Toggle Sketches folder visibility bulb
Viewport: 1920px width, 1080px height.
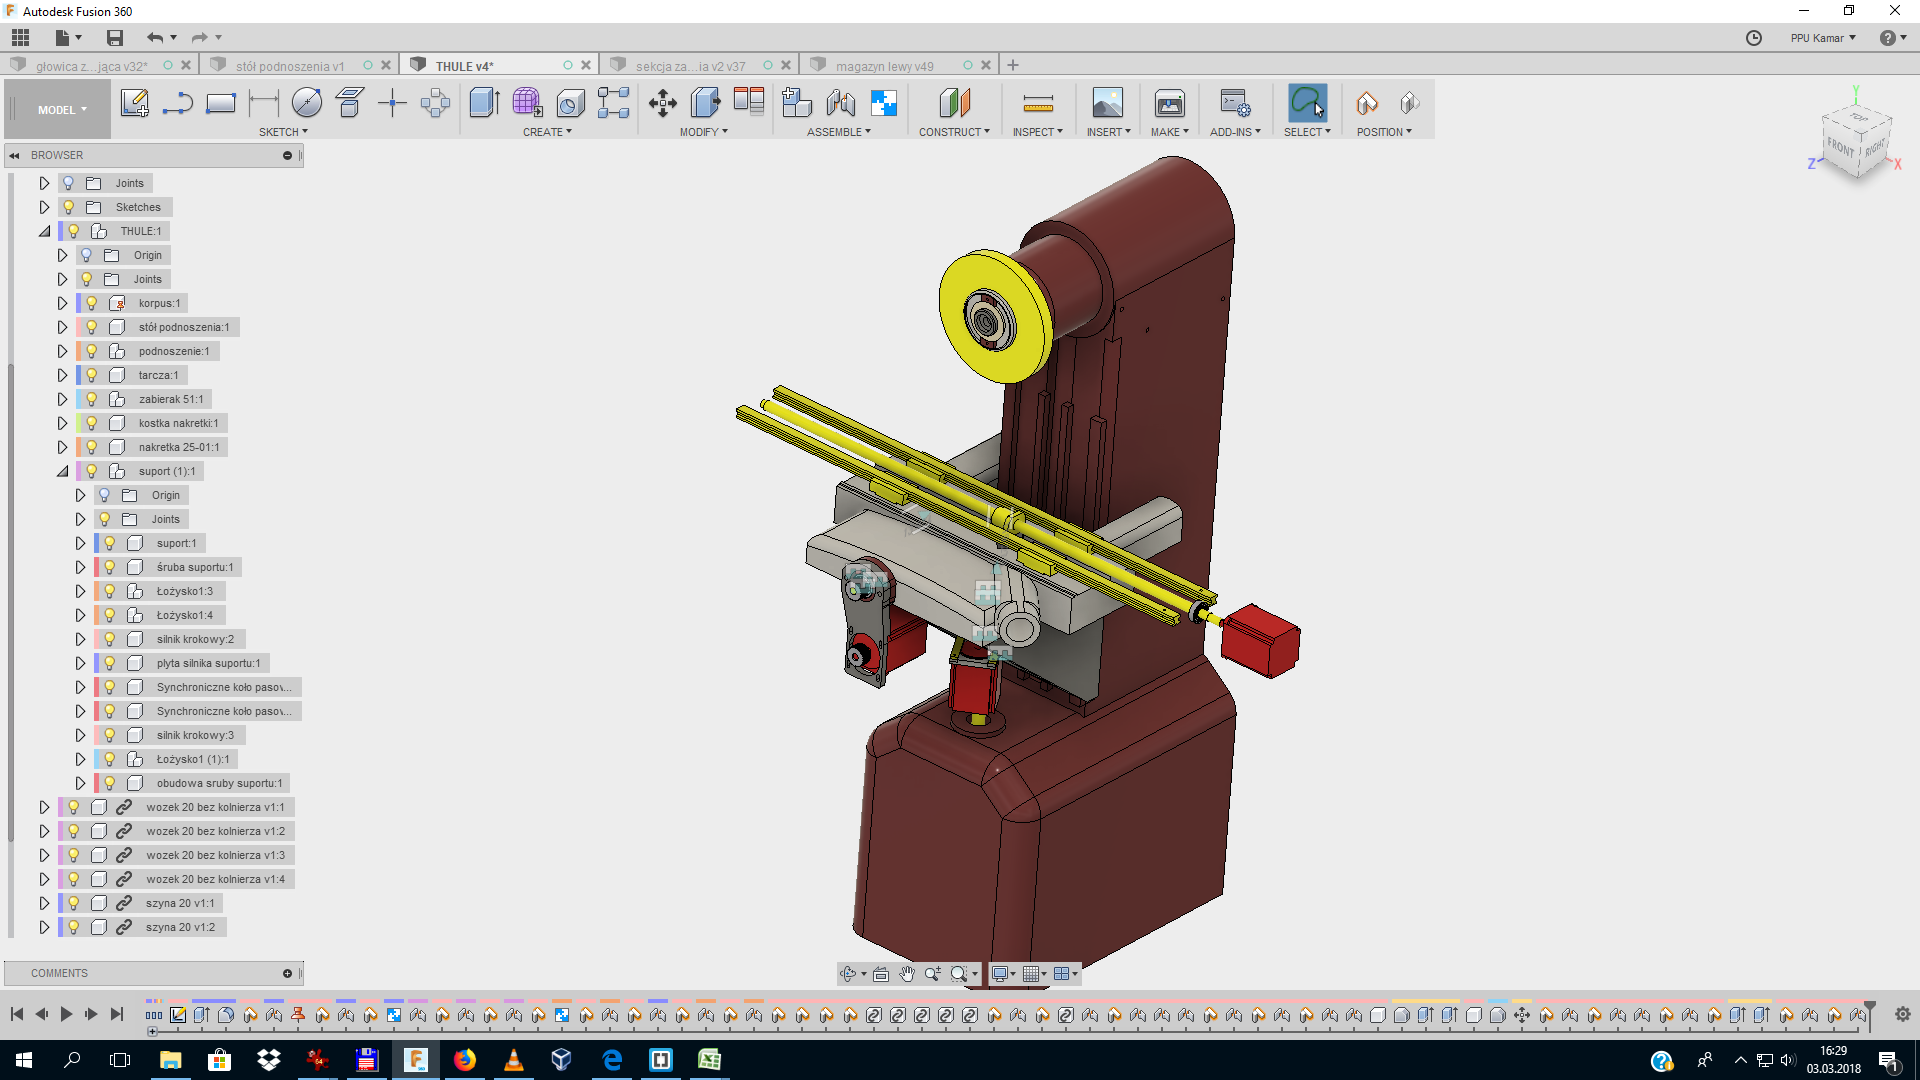click(x=68, y=207)
